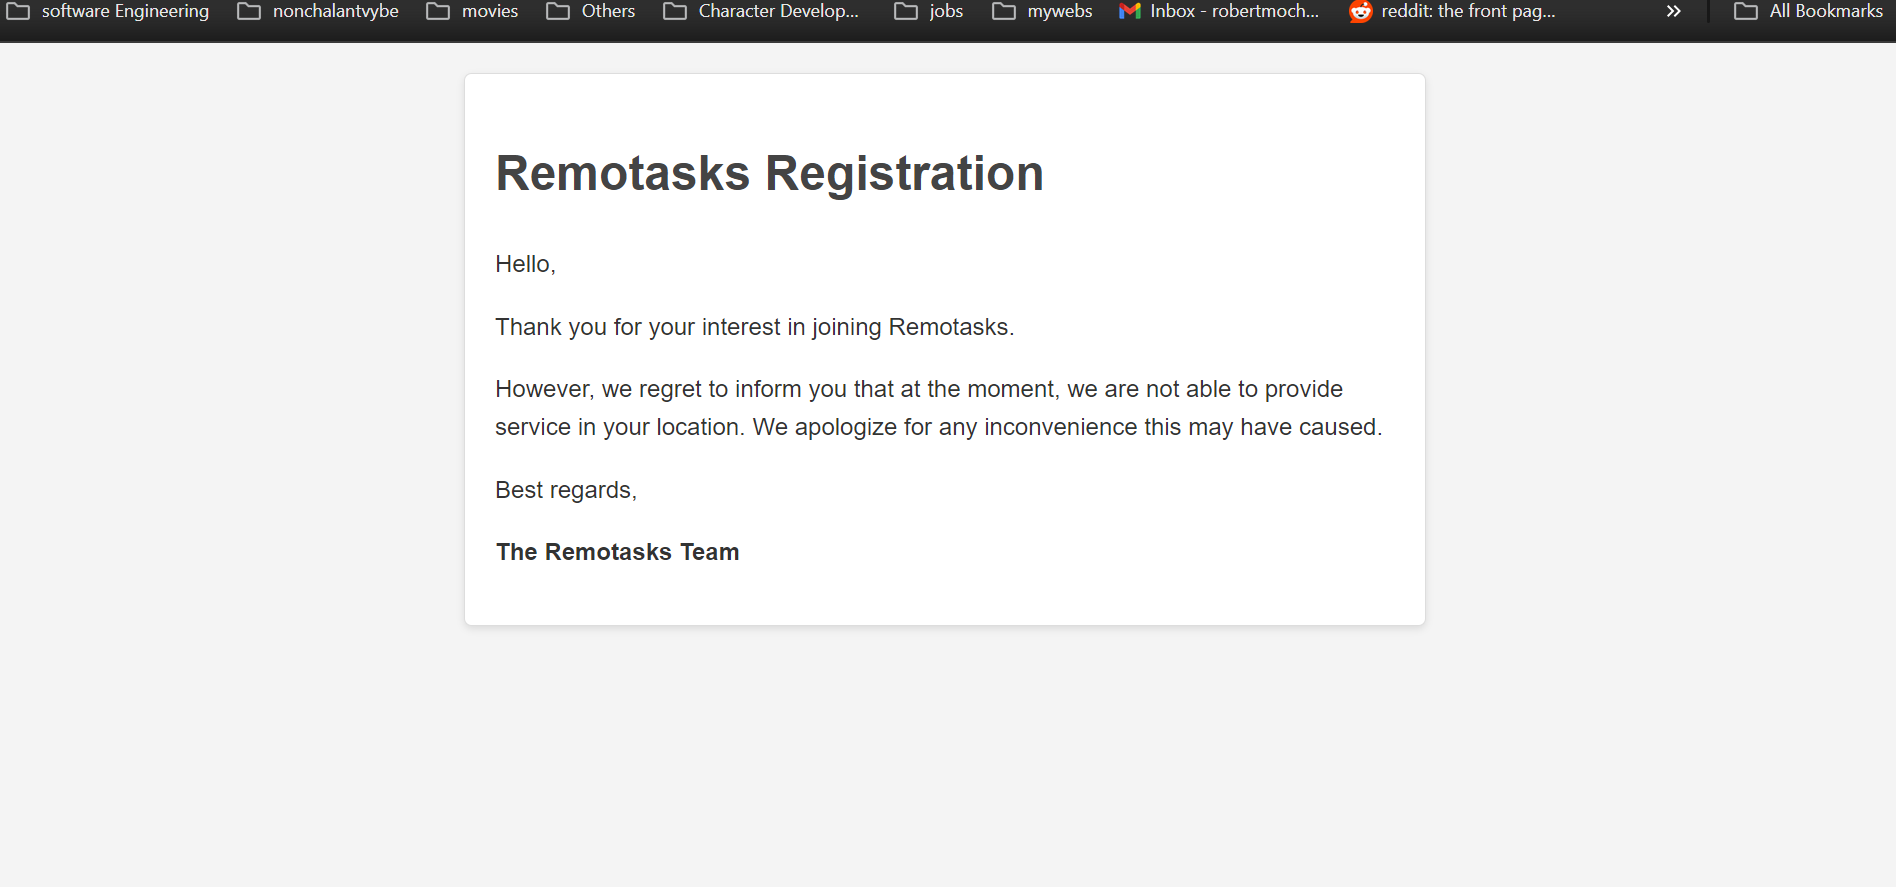Open the reddit front page bookmark
Viewport: 1896px width, 887px height.
(x=1453, y=11)
